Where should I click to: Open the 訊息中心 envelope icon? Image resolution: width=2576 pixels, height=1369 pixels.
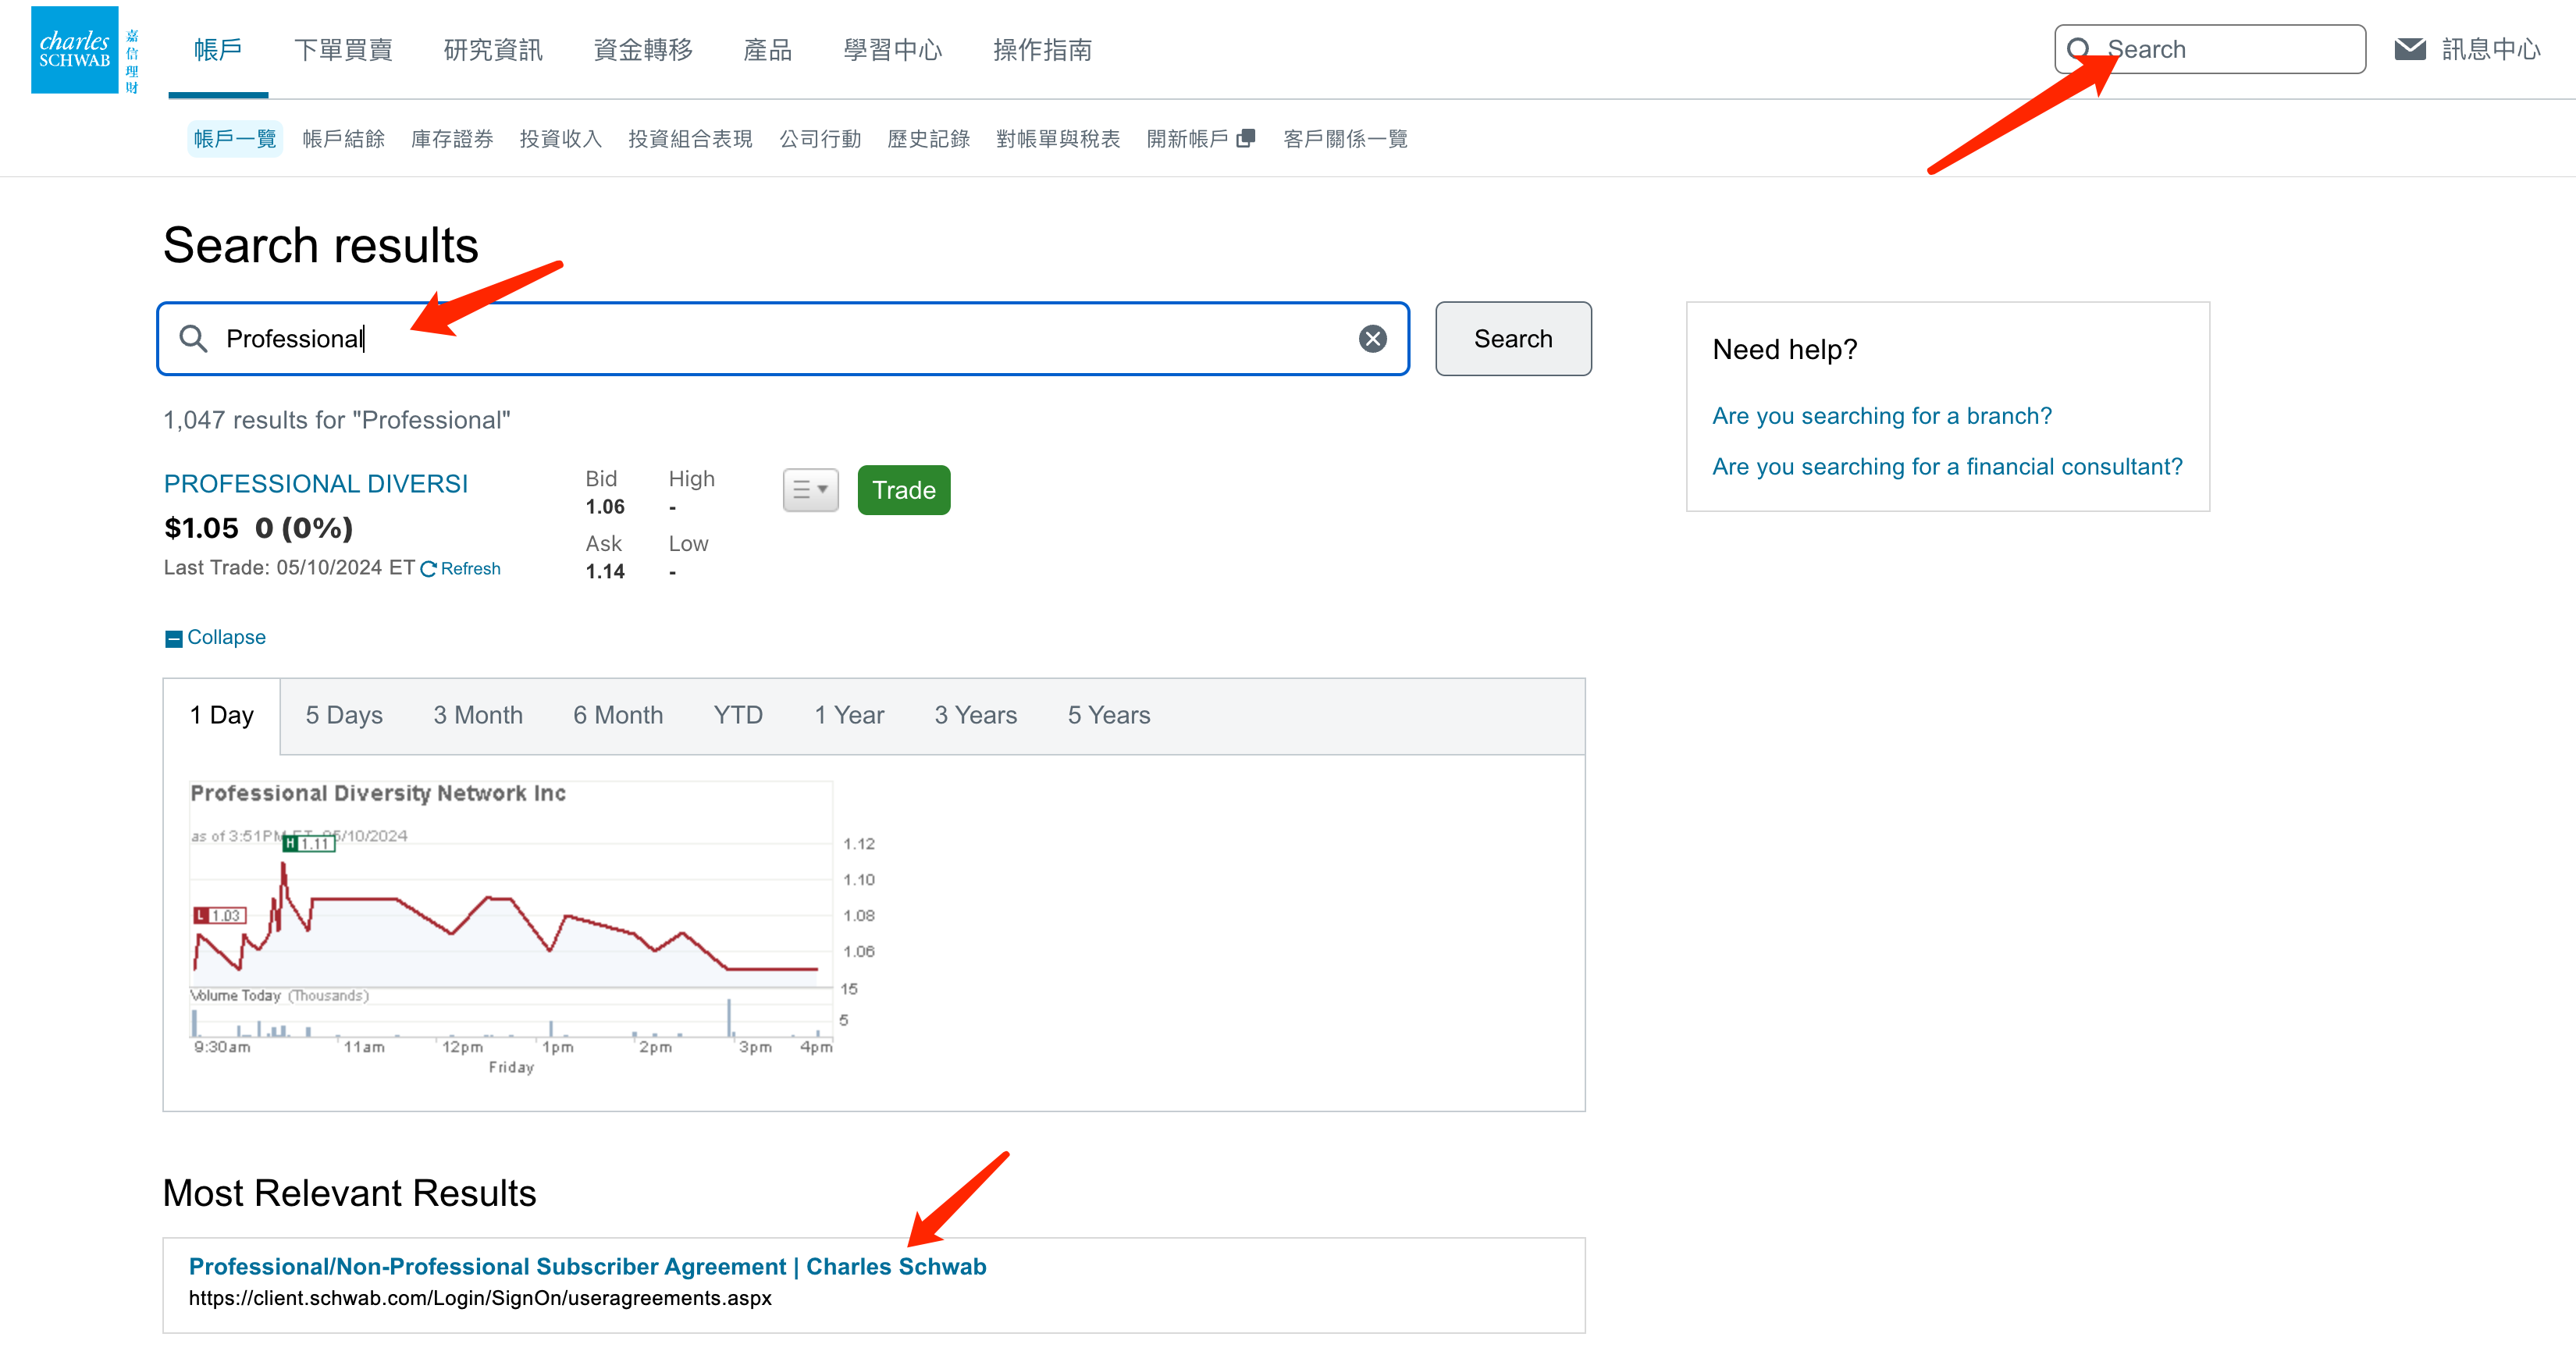point(2410,49)
